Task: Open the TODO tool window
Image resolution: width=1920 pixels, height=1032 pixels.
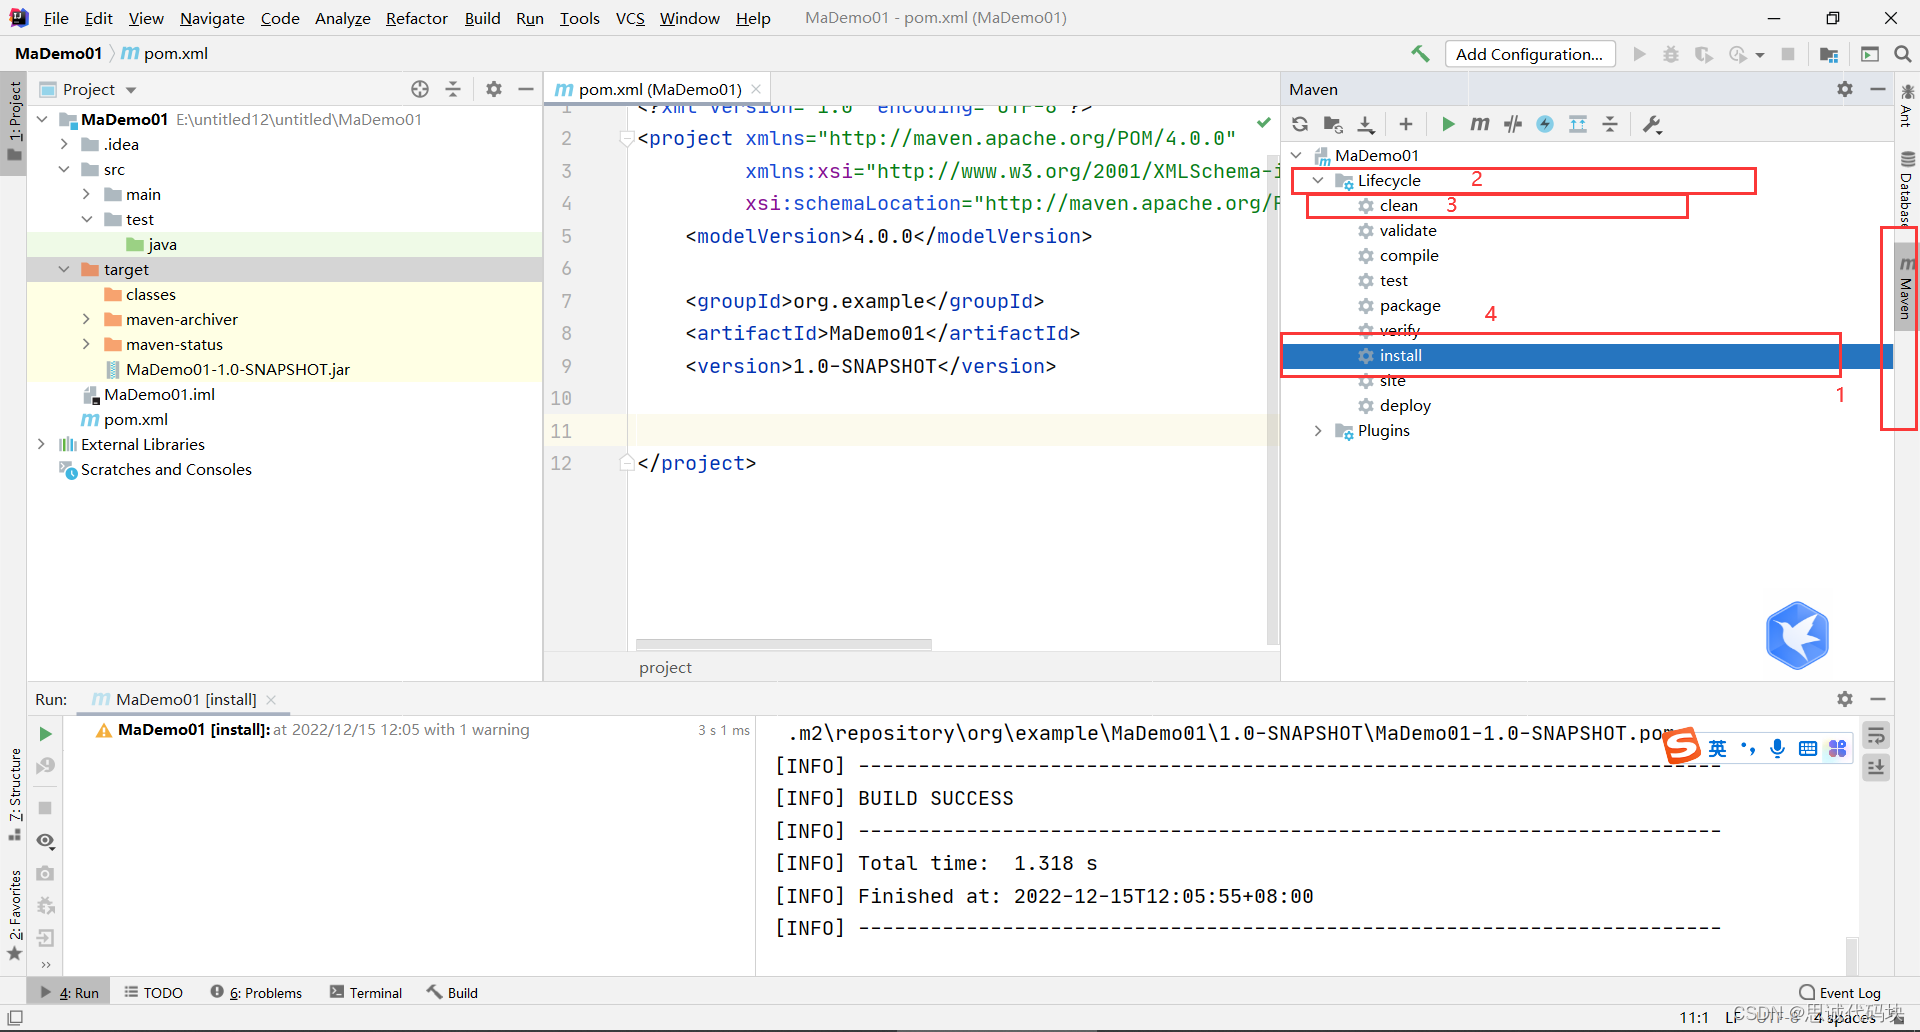Action: pyautogui.click(x=154, y=992)
